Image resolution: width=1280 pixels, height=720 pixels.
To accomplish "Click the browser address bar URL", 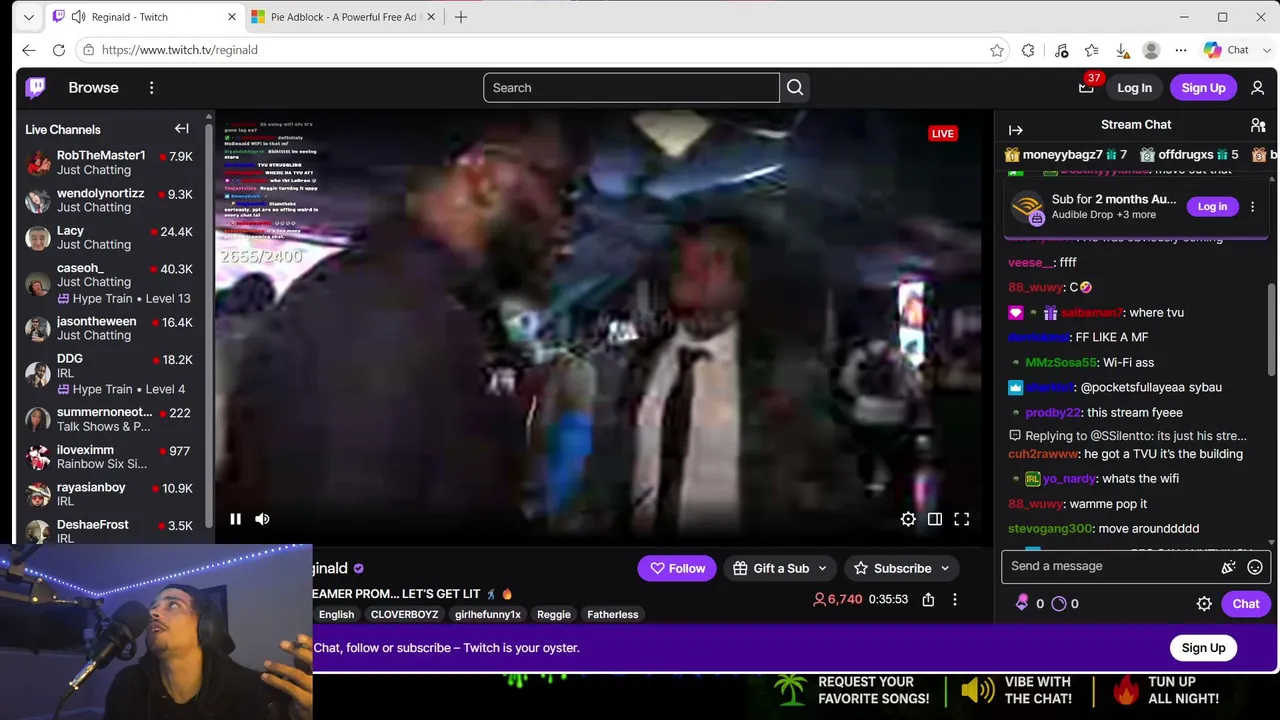I will click(180, 50).
